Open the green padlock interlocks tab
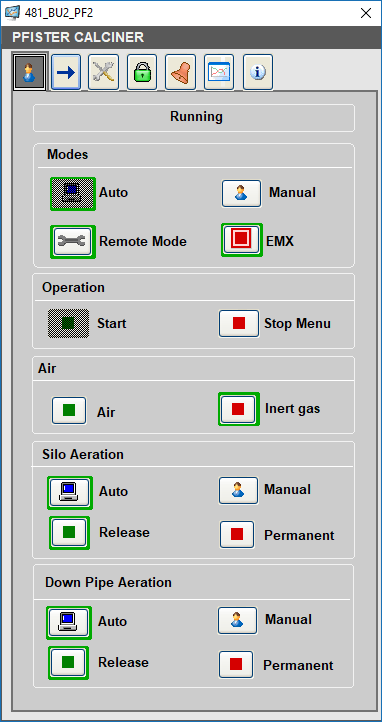382x722 pixels. click(142, 72)
